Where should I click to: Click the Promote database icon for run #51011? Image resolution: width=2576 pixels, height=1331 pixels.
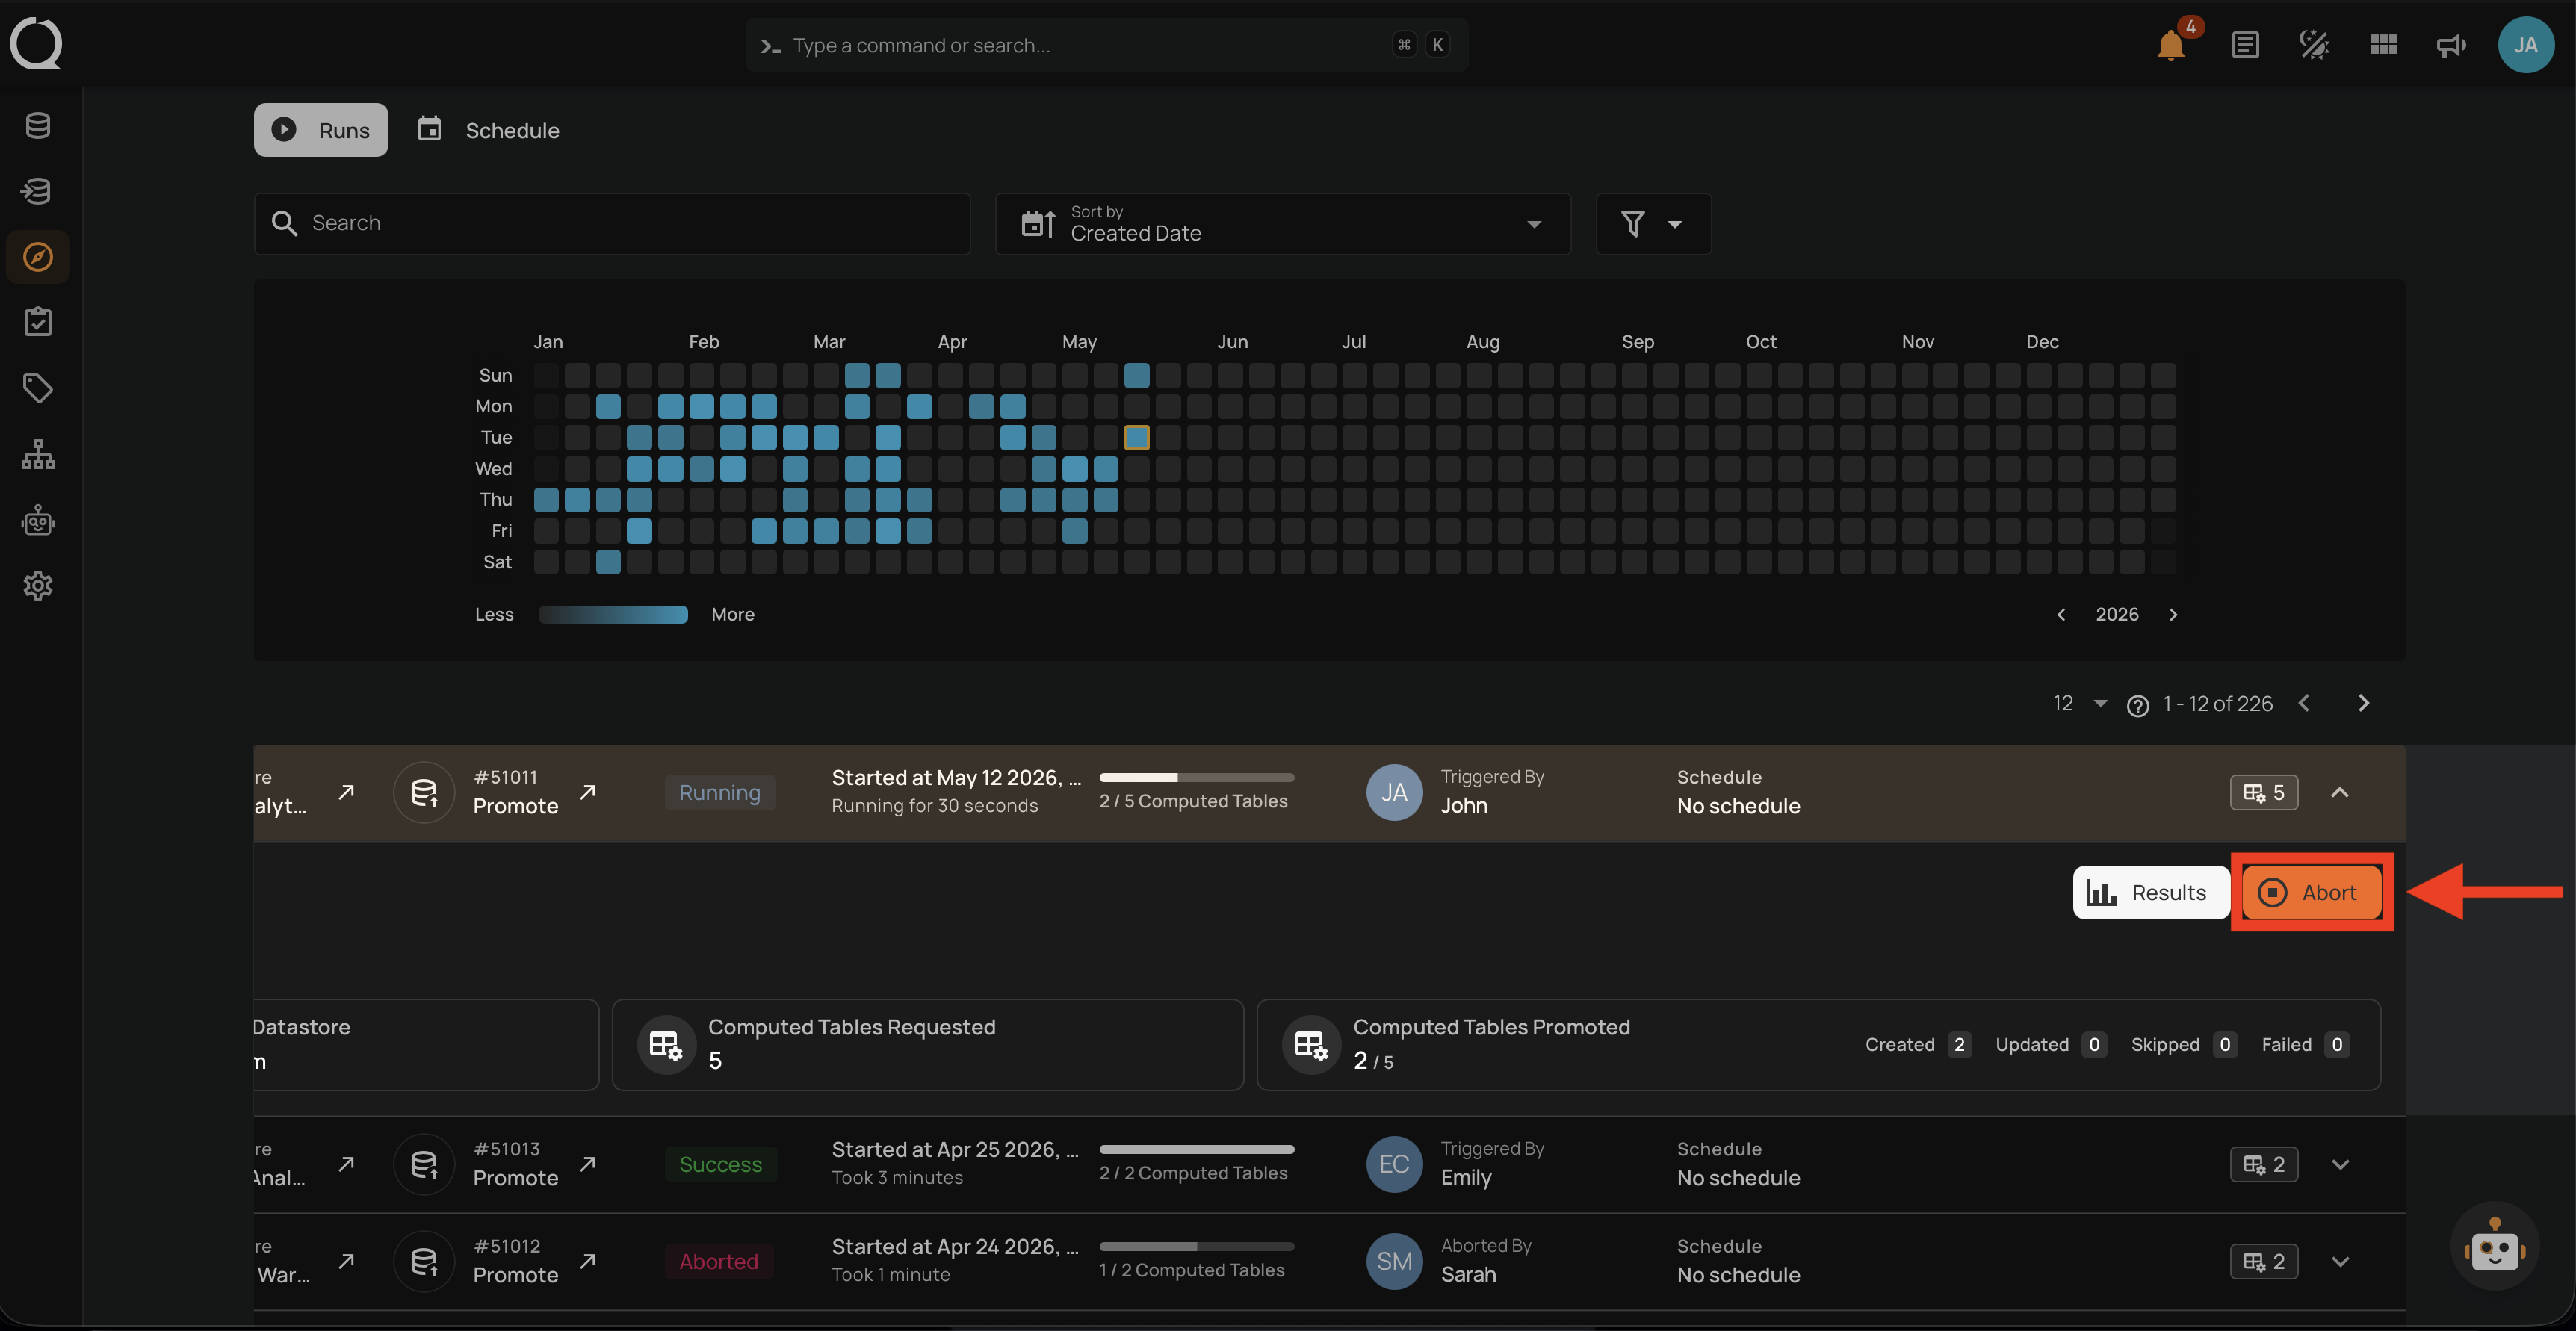pos(424,793)
